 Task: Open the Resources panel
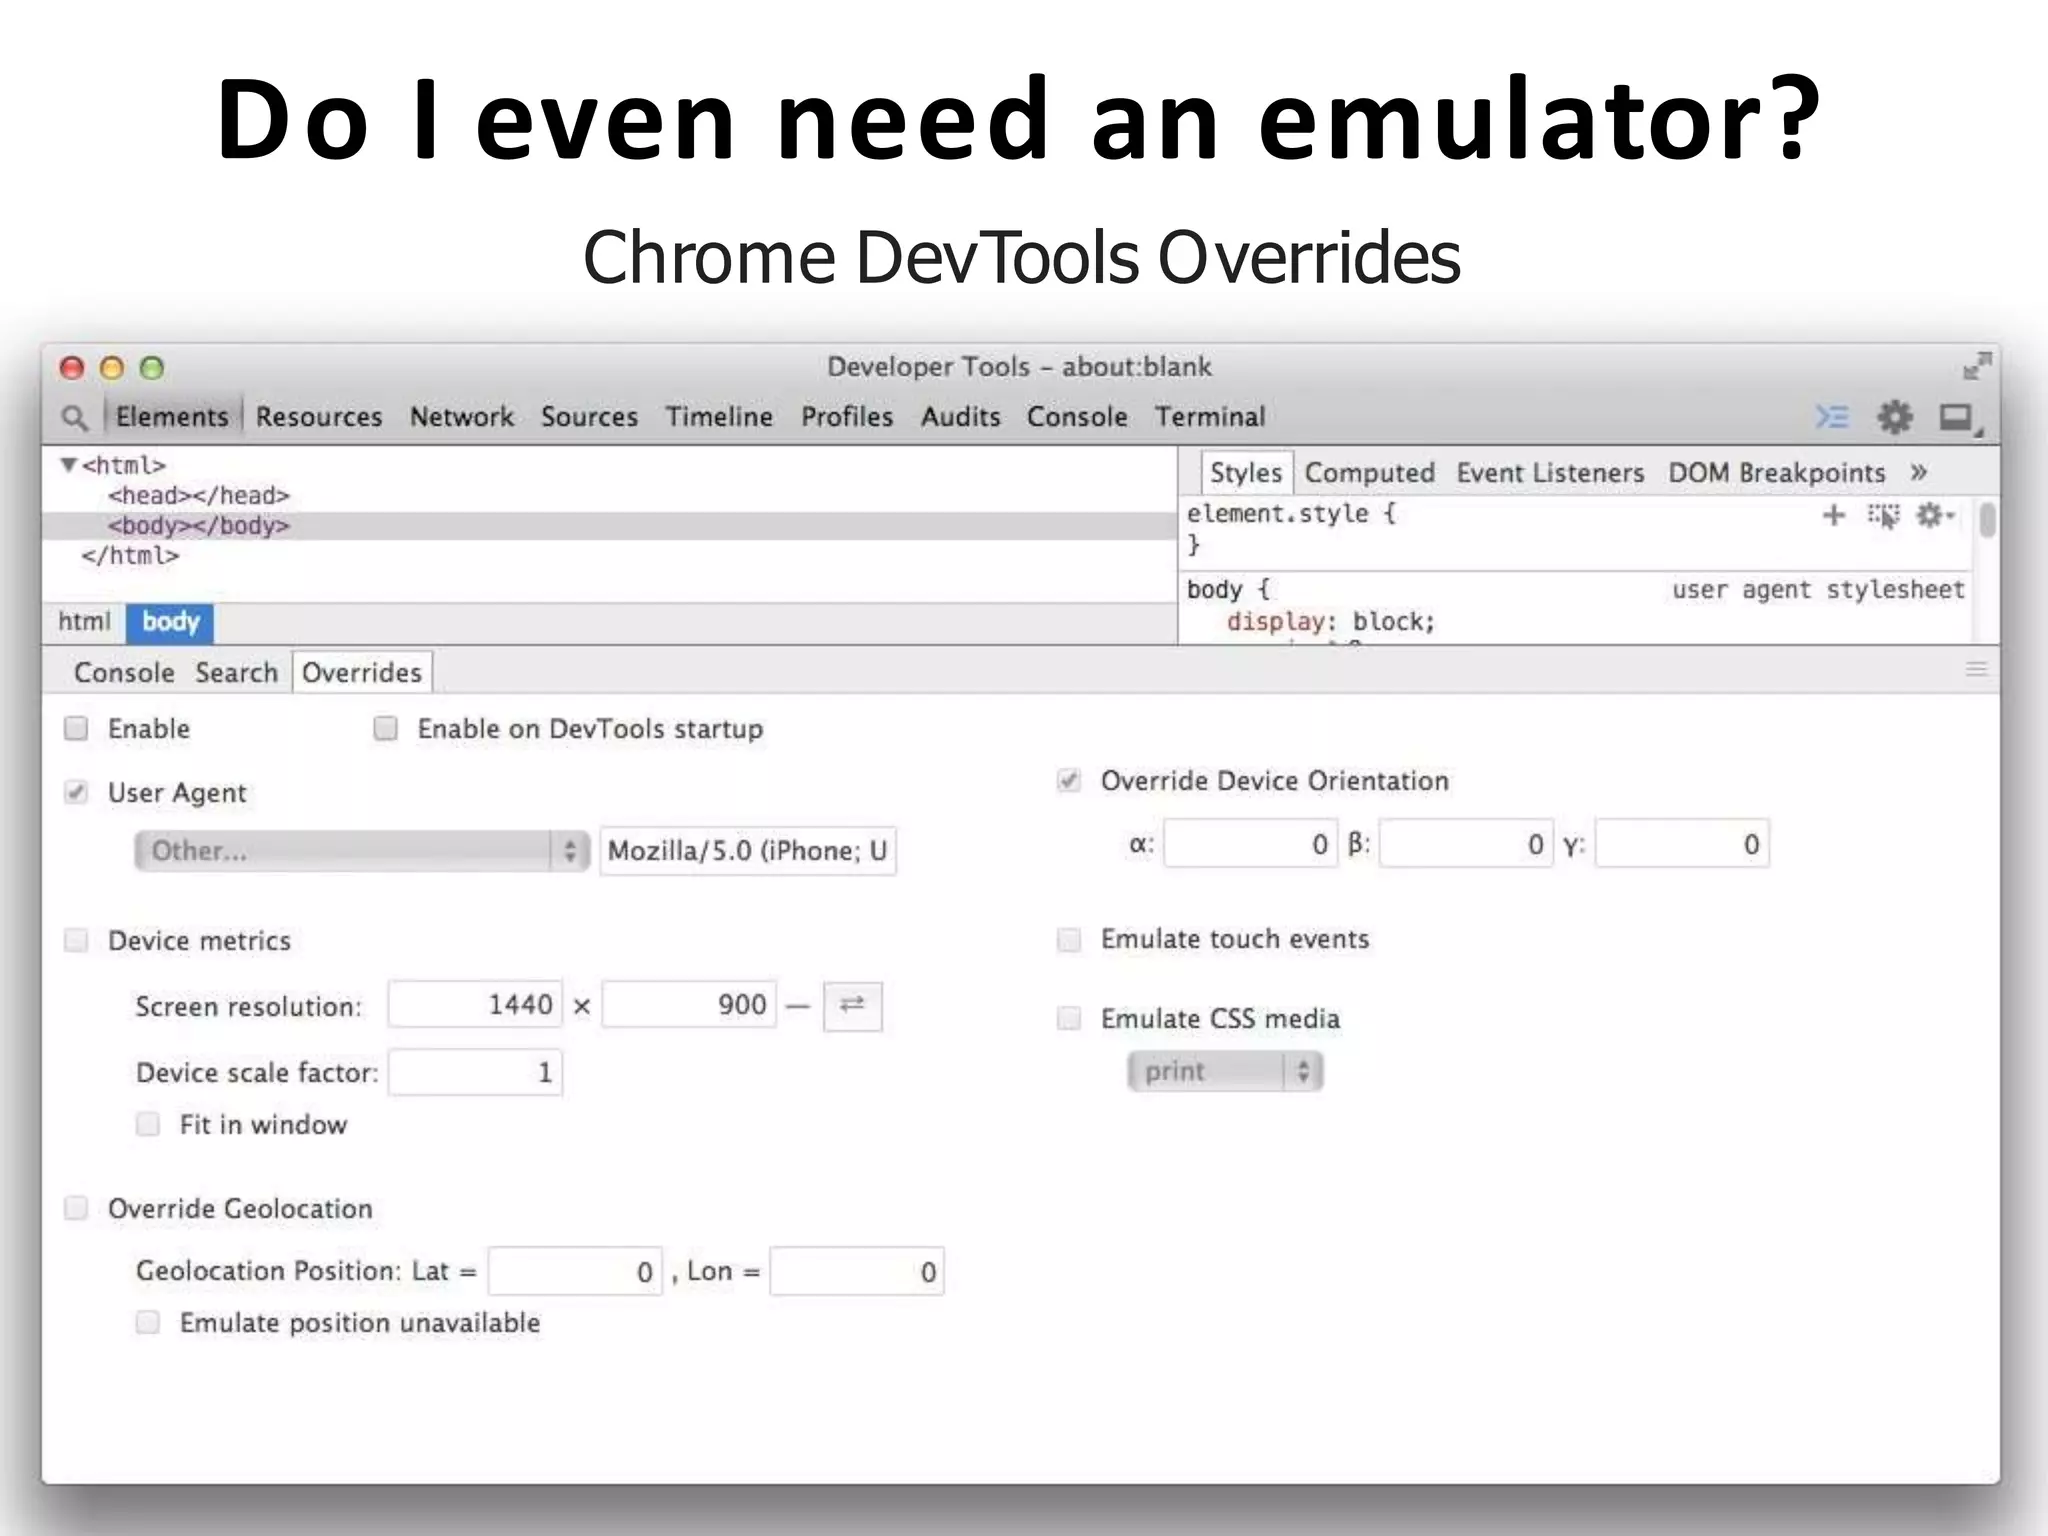click(x=319, y=417)
